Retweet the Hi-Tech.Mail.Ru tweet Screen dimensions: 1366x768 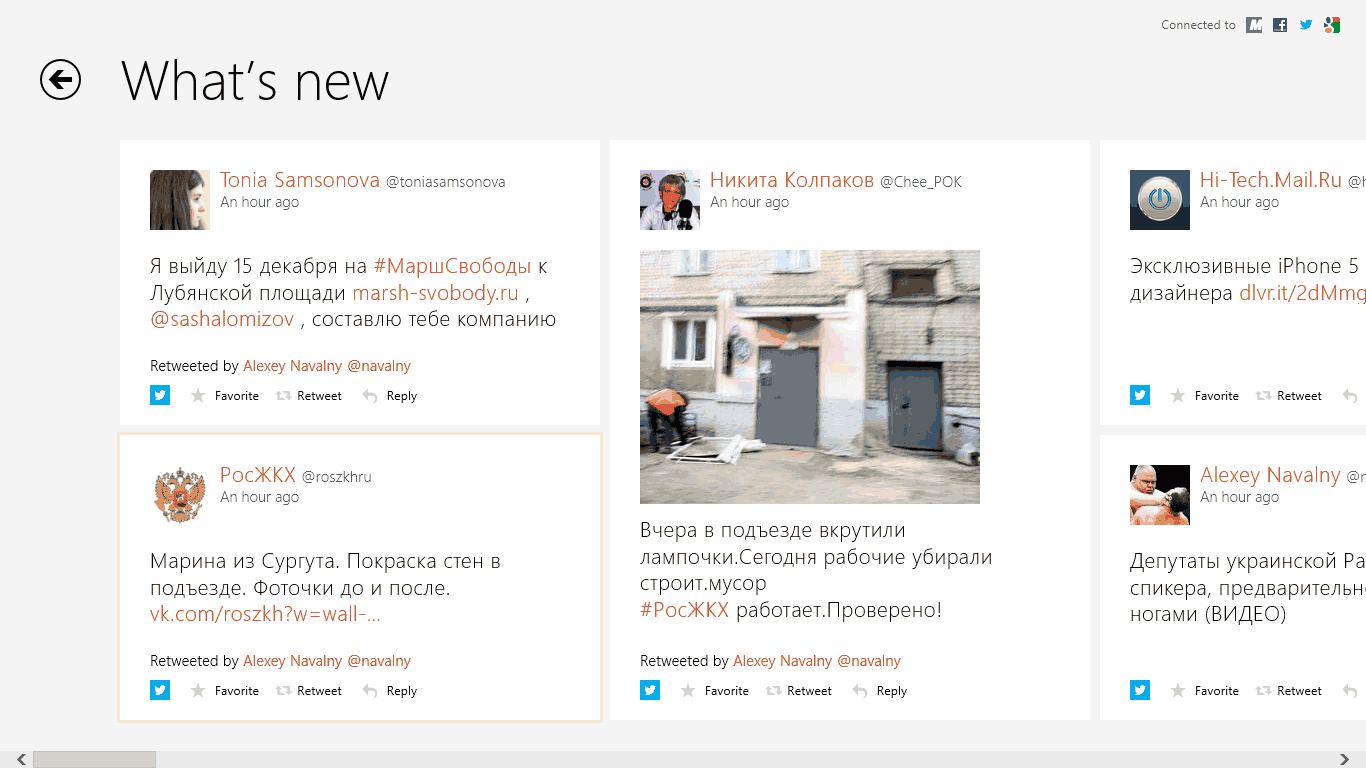point(1289,396)
